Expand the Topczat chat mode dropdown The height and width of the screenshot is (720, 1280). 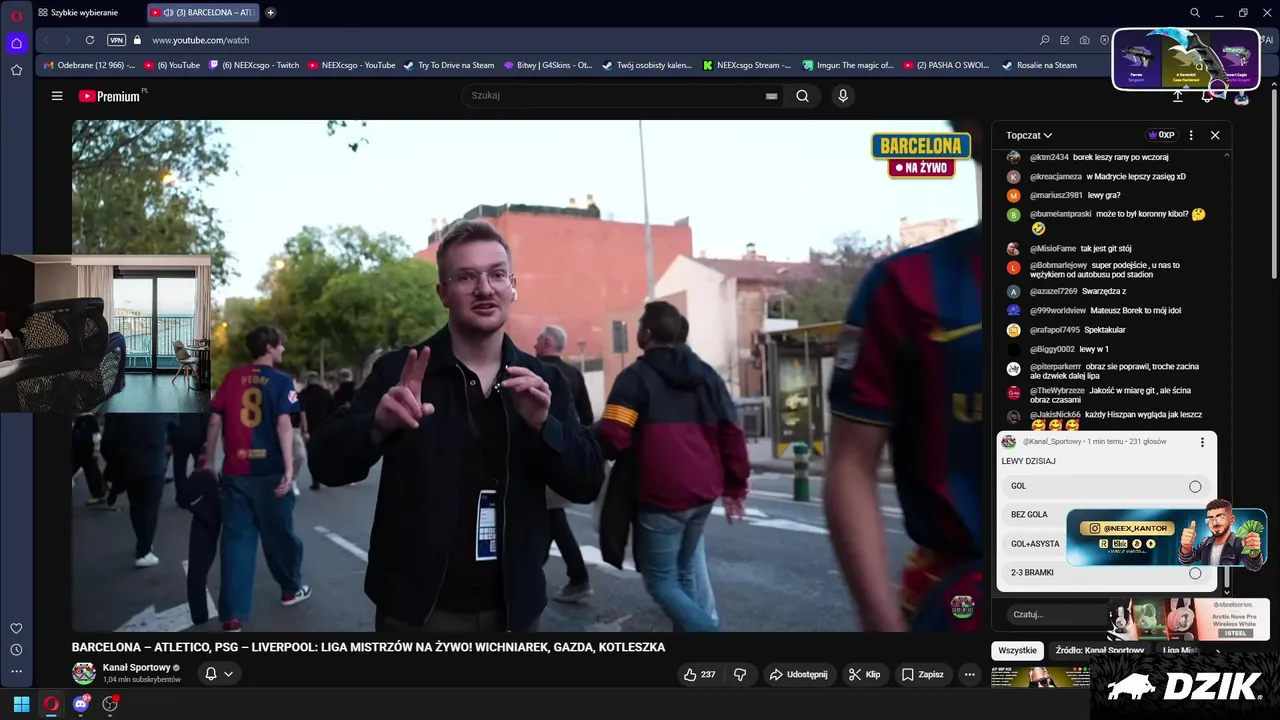coord(1029,135)
